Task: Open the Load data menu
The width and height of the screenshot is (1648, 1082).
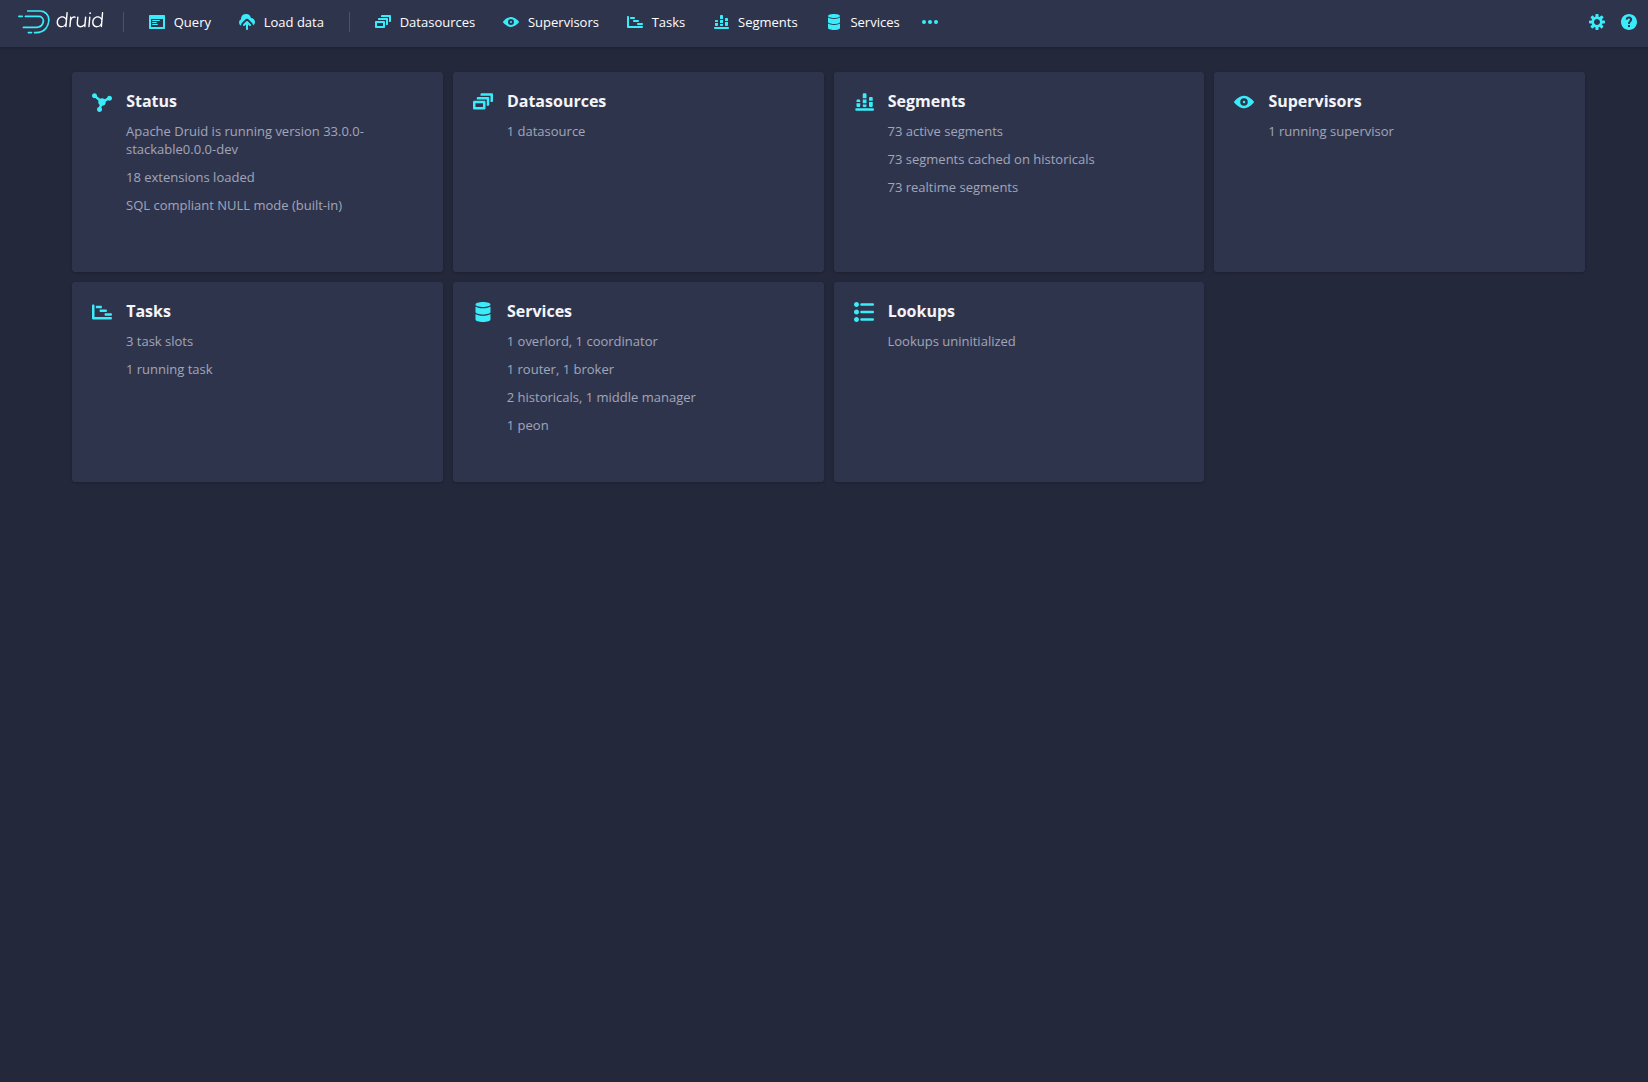Action: tap(281, 22)
